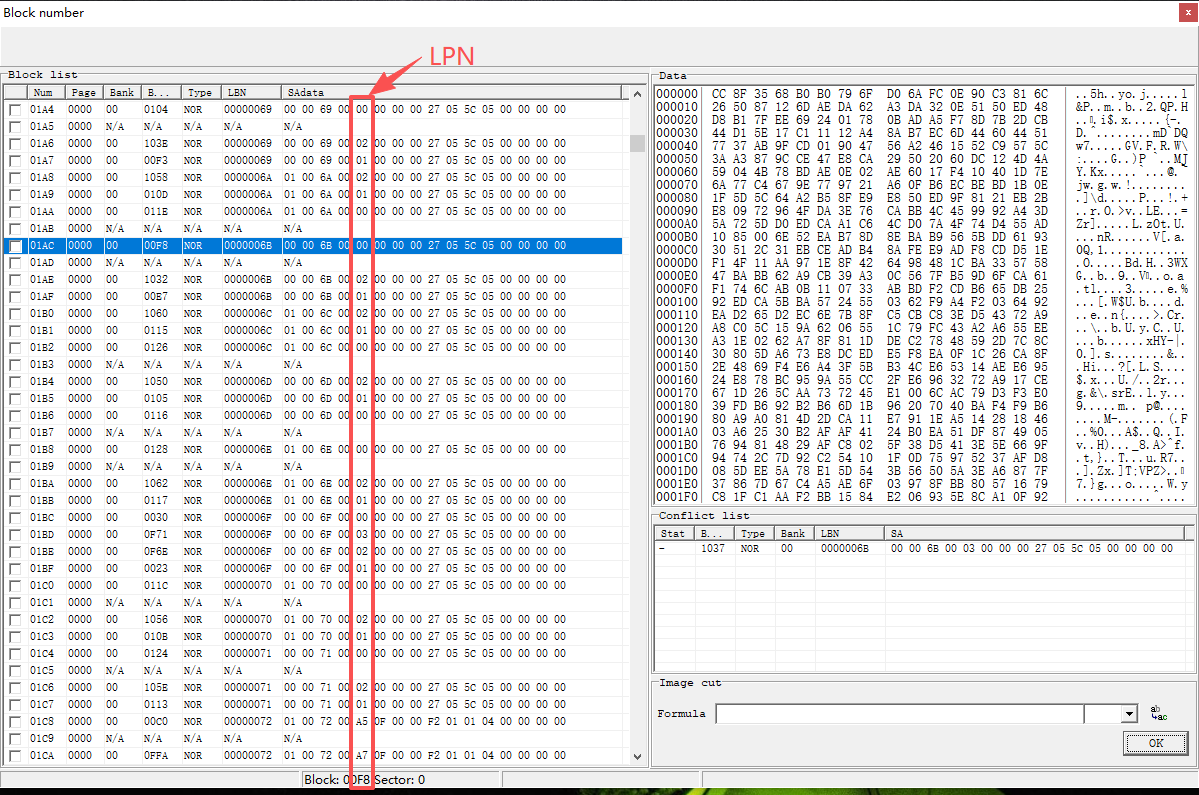Viewport: 1199px width, 795px height.
Task: Click the Block list scrollbar down arrow
Action: [637, 757]
